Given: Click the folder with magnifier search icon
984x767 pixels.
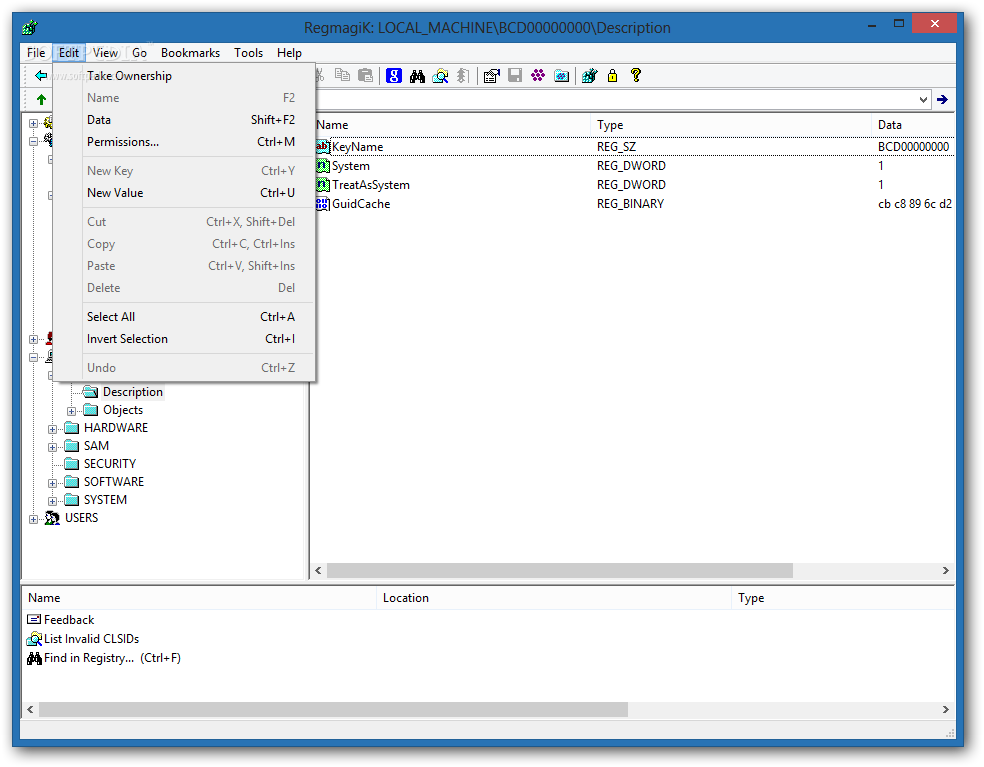Looking at the screenshot, I should pos(441,76).
